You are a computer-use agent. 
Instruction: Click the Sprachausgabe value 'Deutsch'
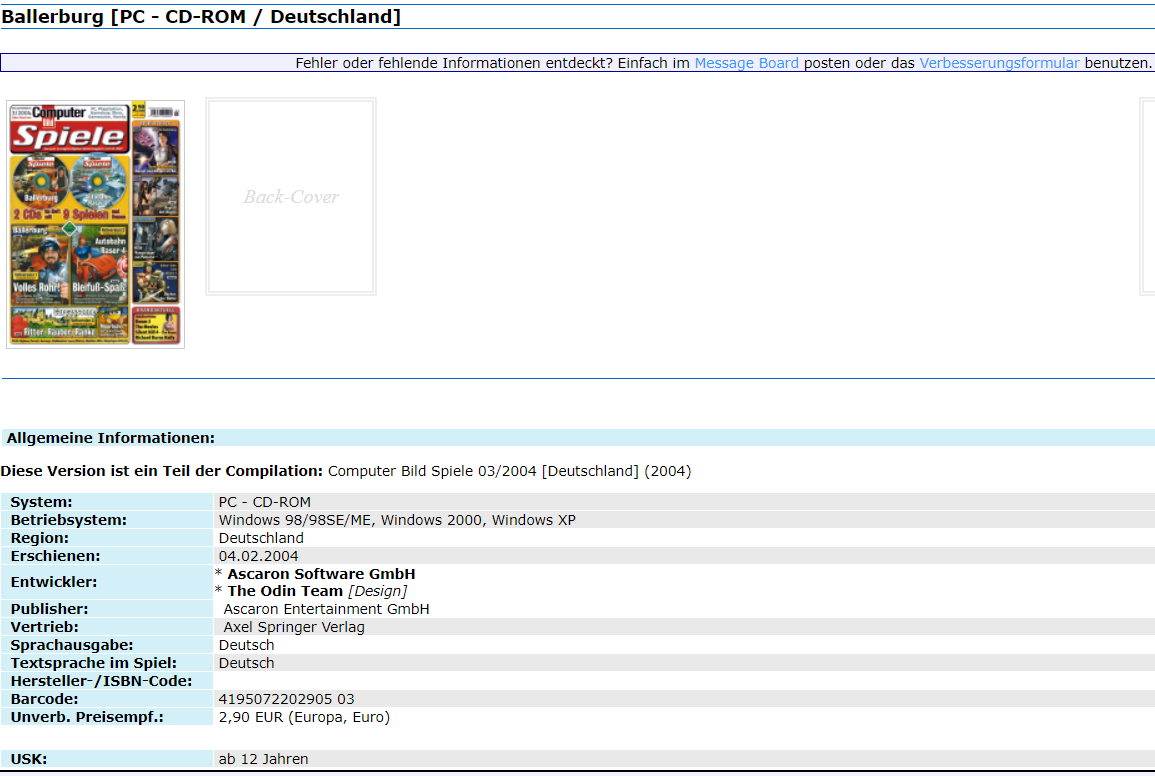[246, 645]
